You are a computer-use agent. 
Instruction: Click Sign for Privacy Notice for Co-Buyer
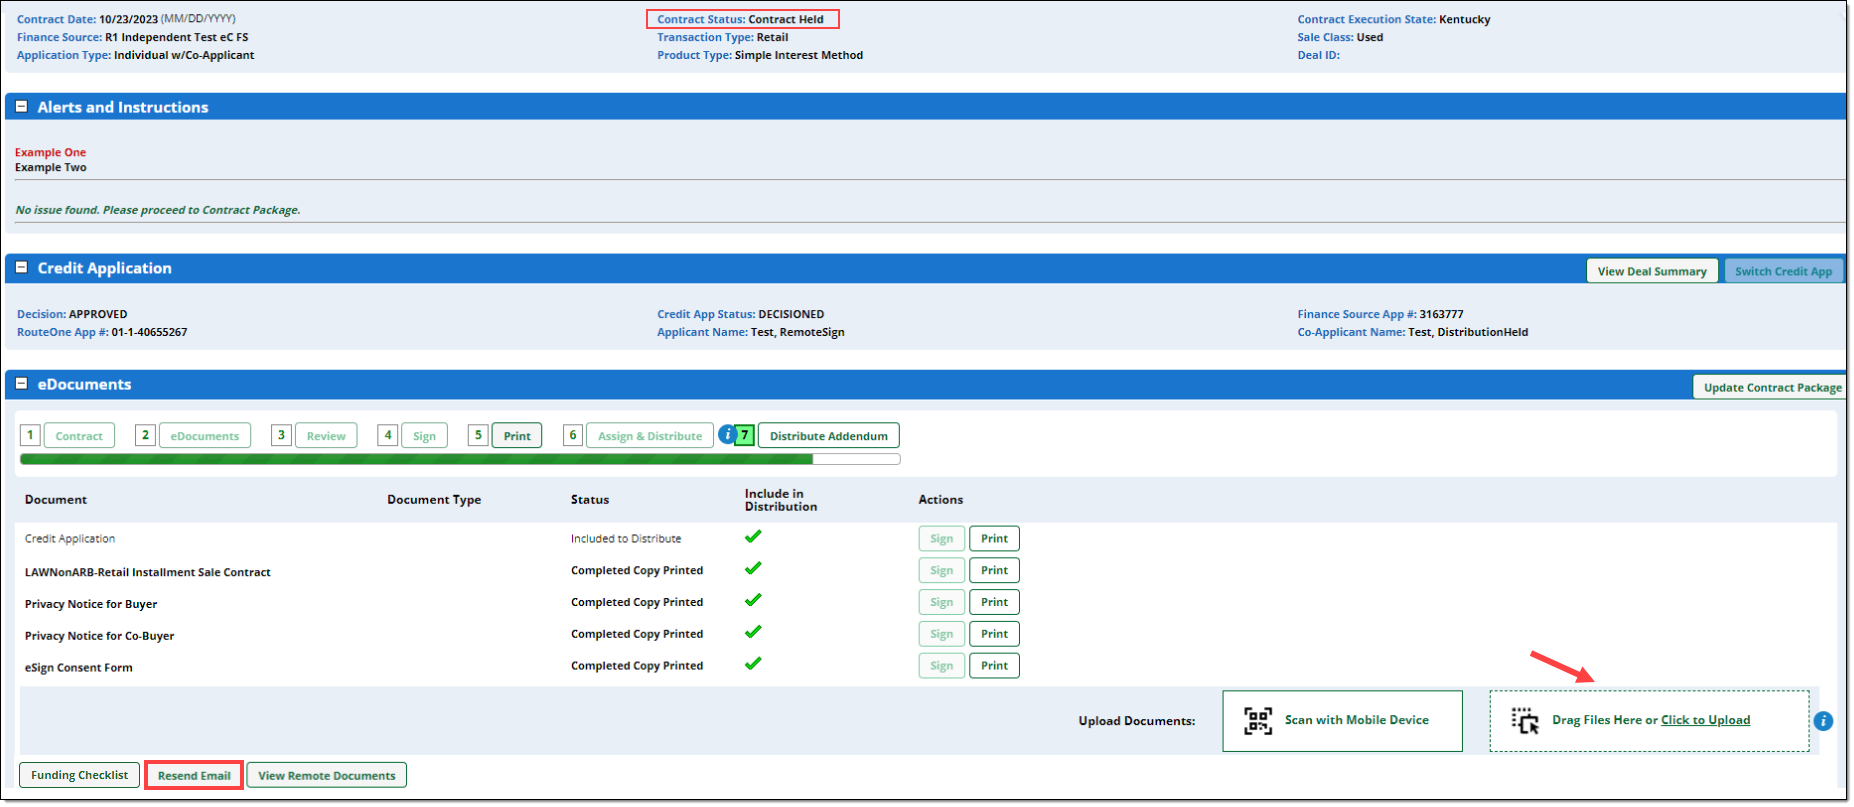pos(942,634)
